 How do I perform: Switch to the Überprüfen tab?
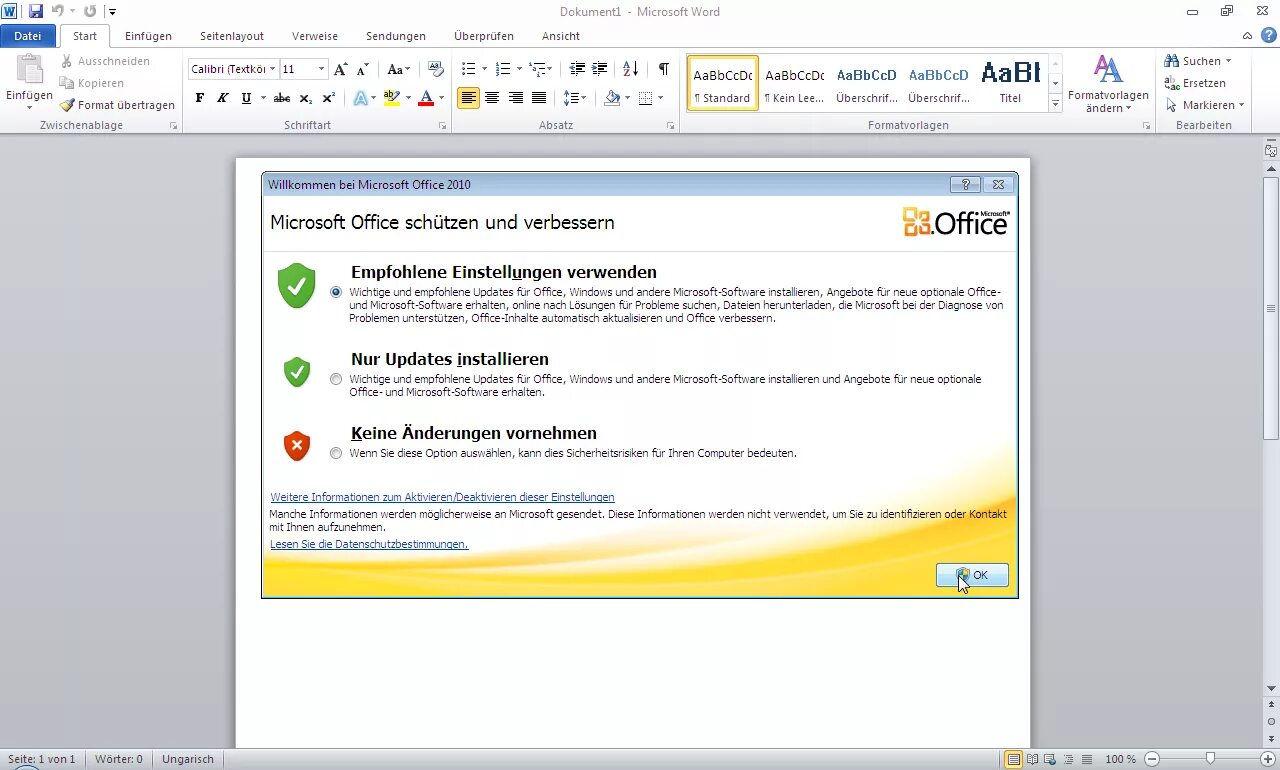484,36
